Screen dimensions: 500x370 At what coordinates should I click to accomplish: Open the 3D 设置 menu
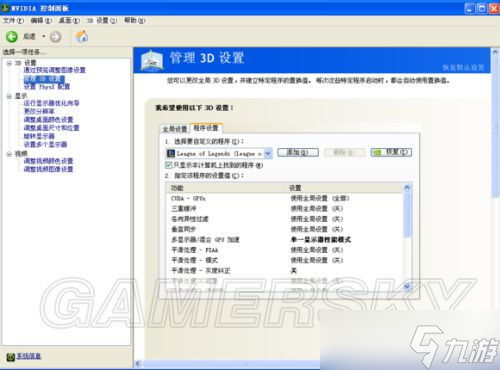click(102, 21)
